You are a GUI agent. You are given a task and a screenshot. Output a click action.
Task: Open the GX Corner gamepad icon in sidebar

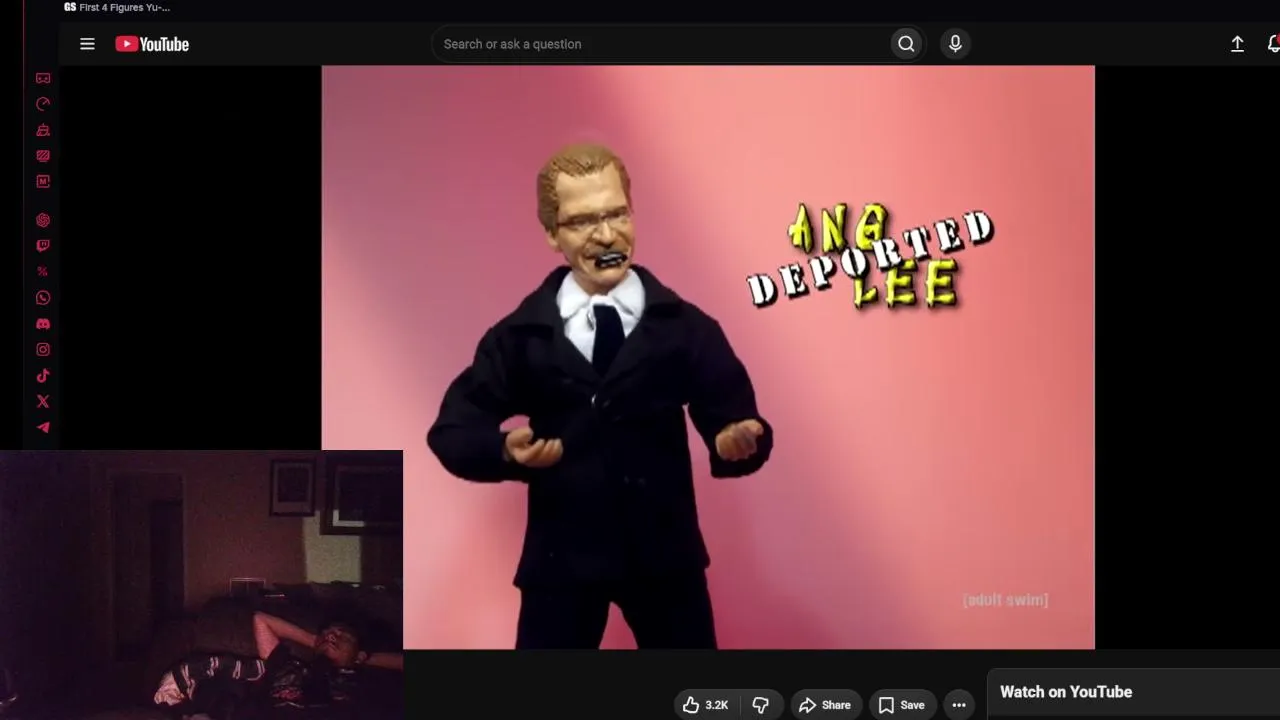coord(43,78)
